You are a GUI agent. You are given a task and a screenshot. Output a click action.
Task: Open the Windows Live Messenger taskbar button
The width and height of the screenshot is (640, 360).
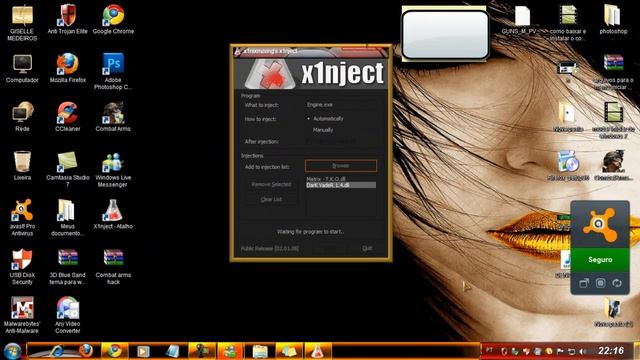(230, 351)
